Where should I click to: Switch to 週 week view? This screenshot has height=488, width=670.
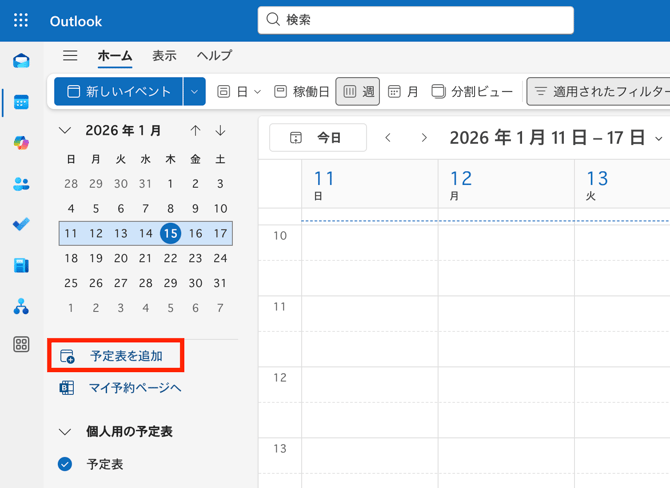[358, 91]
